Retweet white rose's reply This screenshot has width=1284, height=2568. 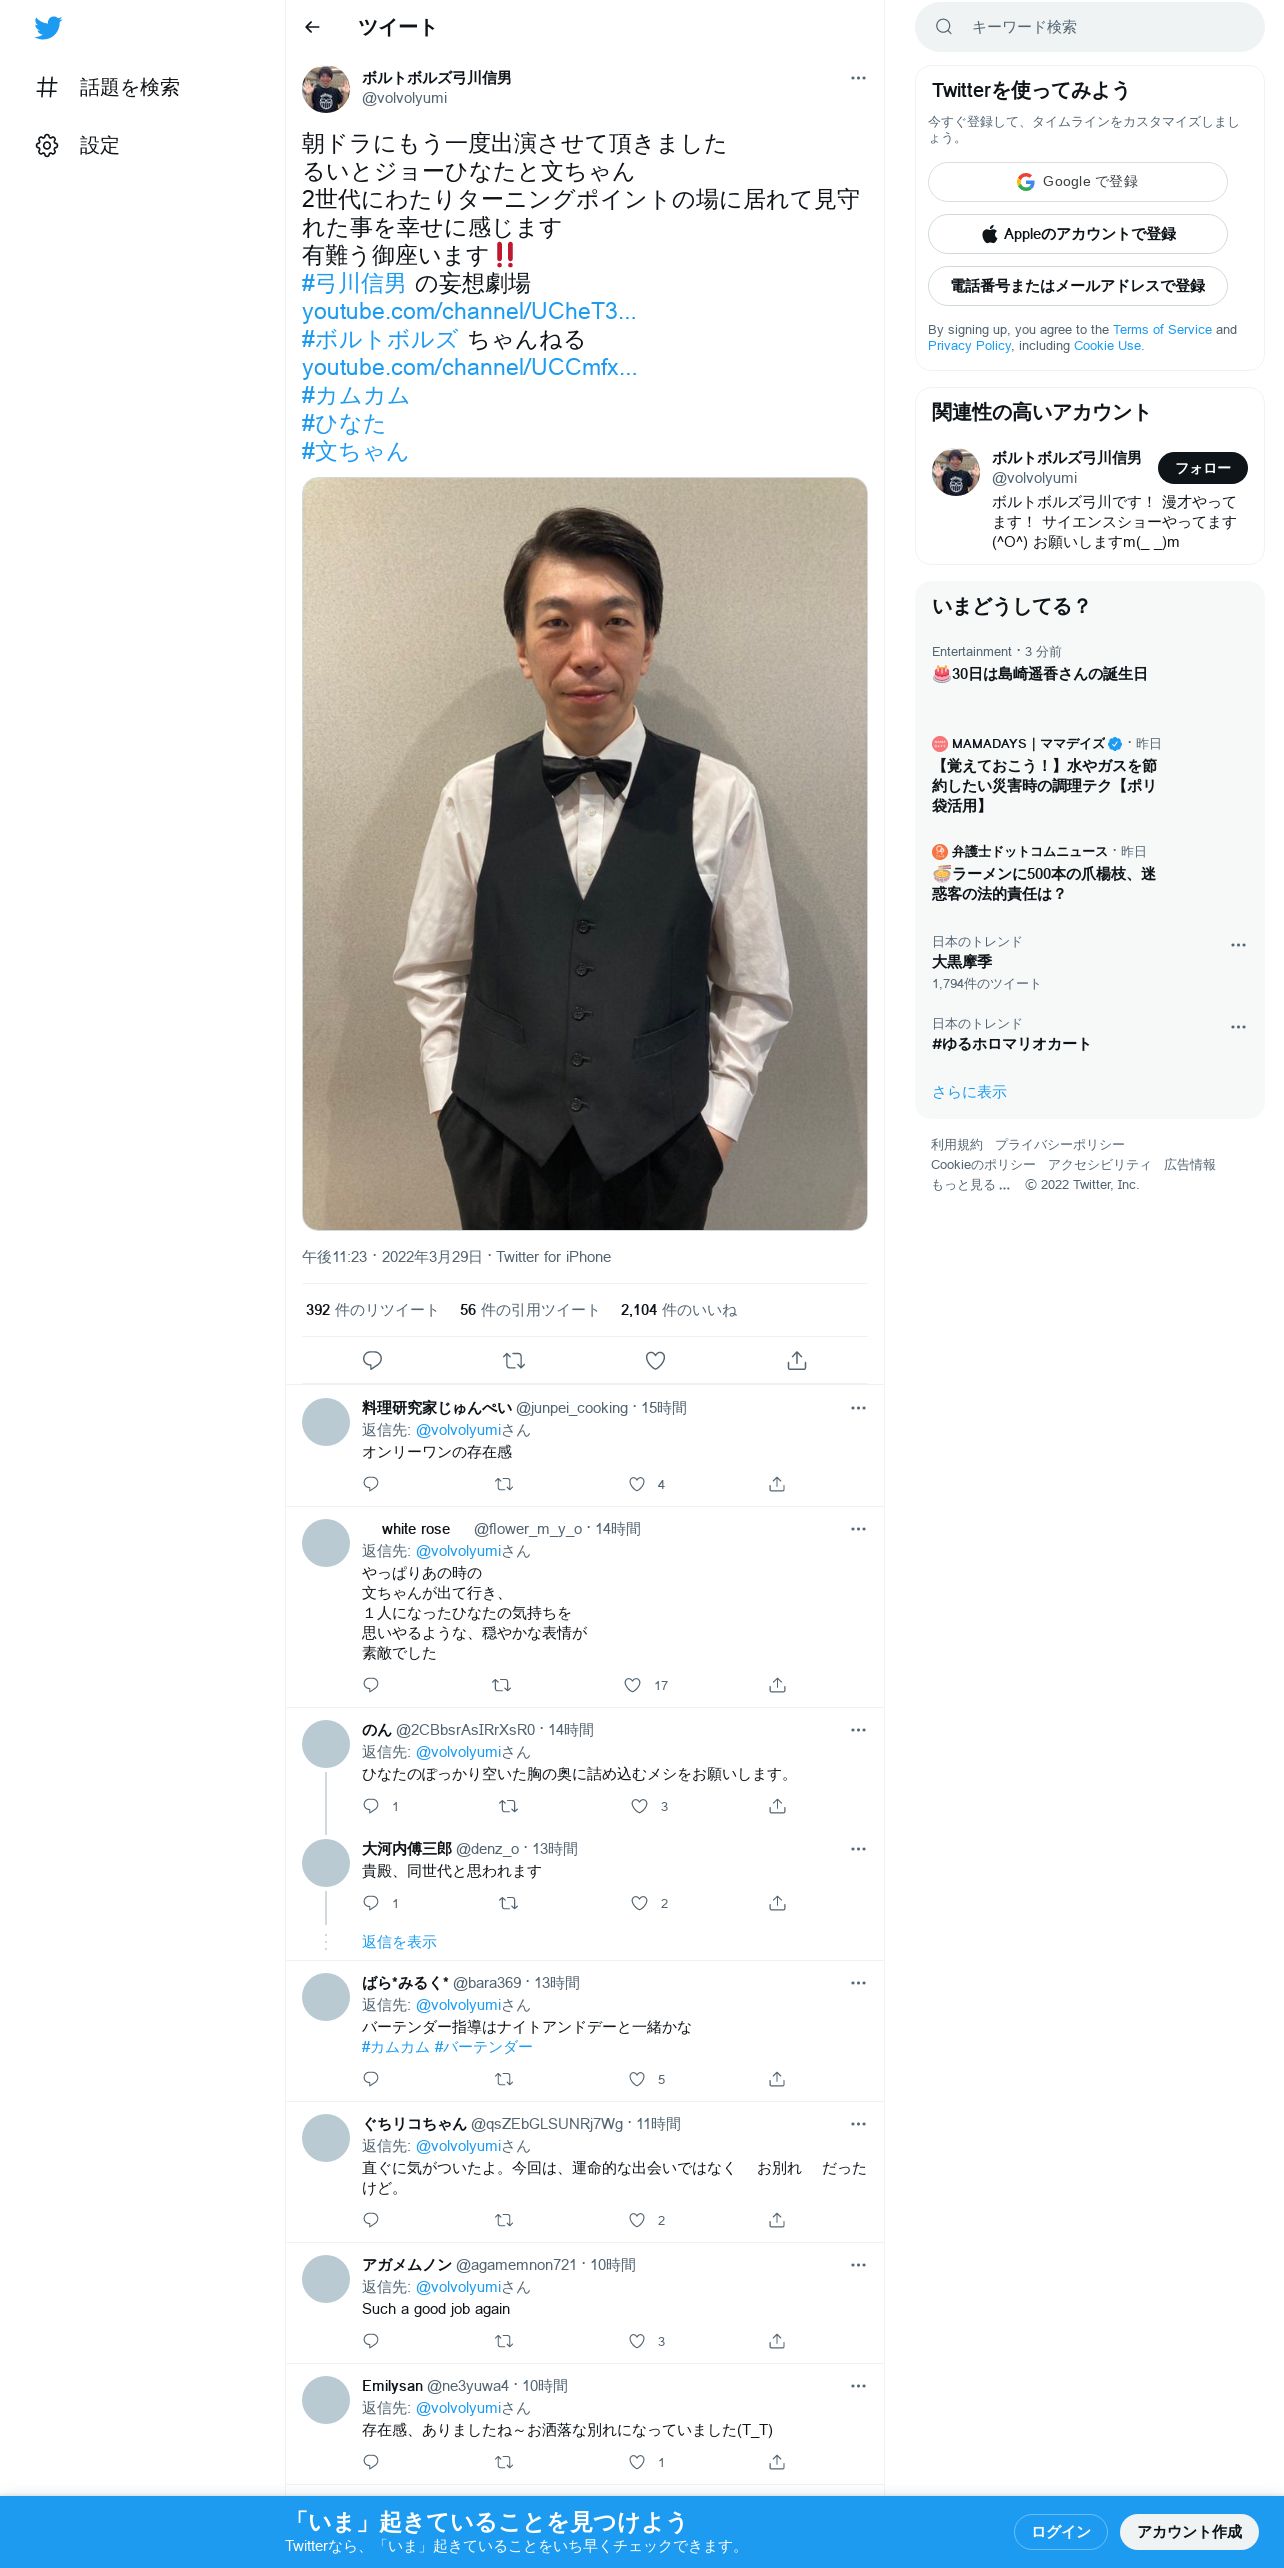(502, 1685)
